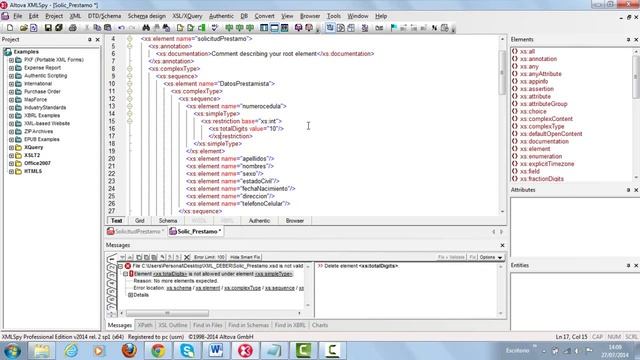Open Word from the taskbar

(x=216, y=350)
